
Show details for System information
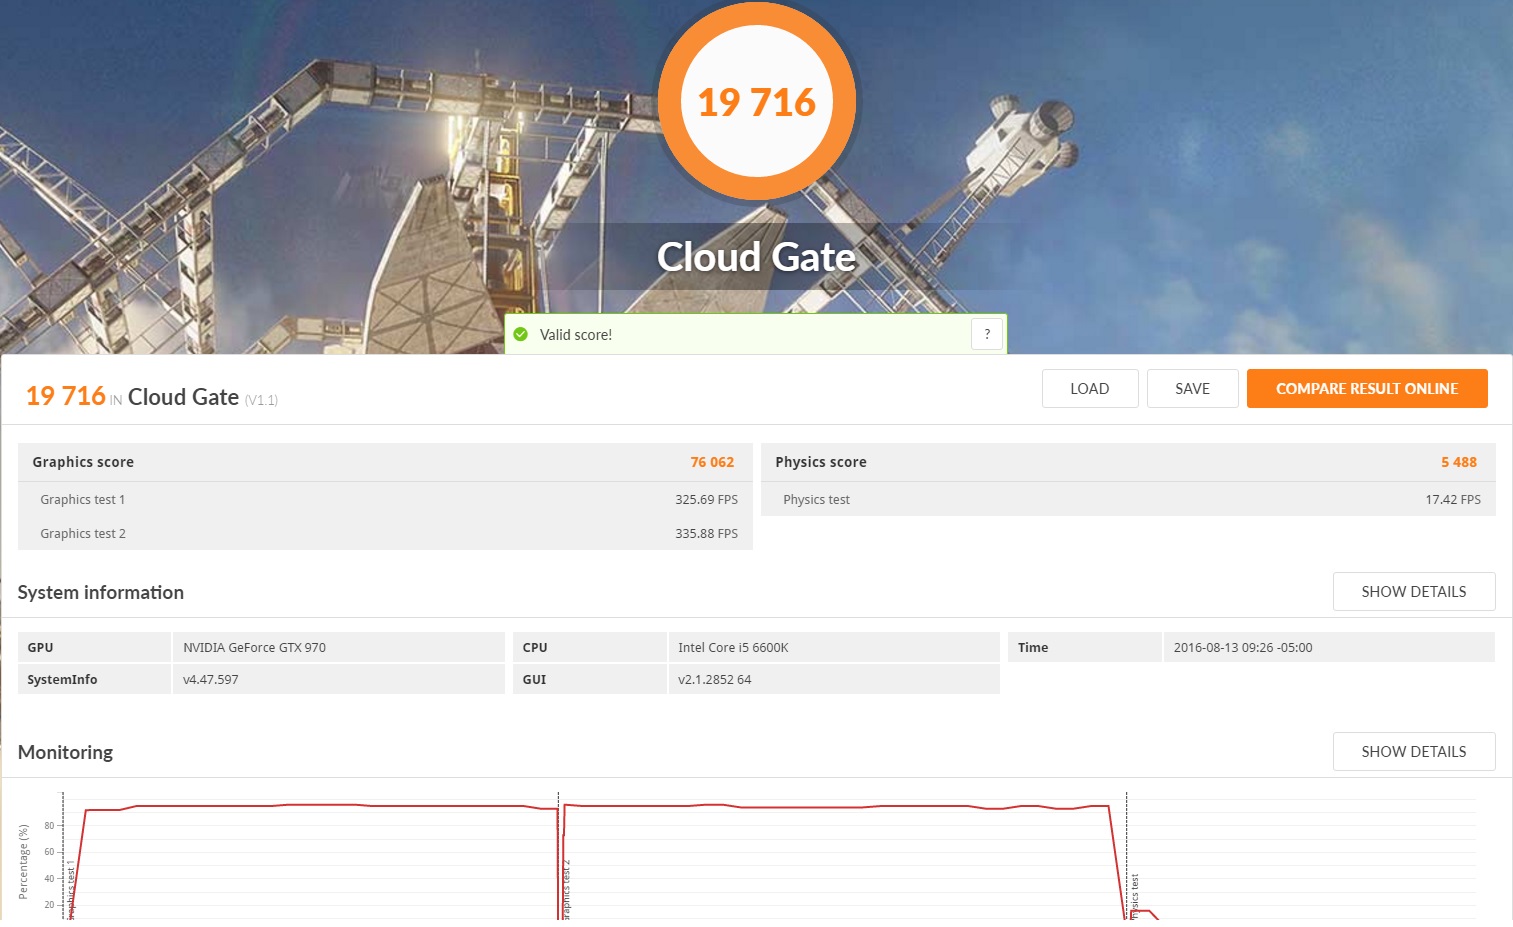click(x=1414, y=592)
